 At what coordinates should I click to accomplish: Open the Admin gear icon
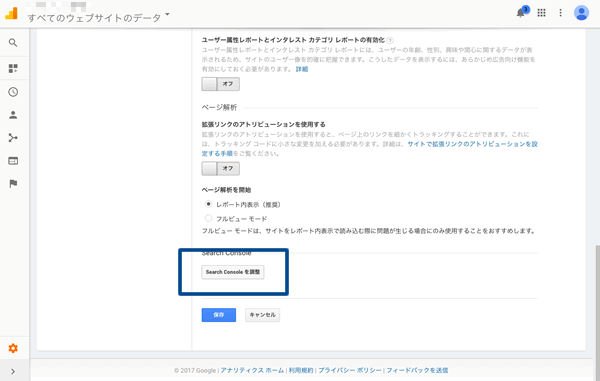click(x=13, y=348)
